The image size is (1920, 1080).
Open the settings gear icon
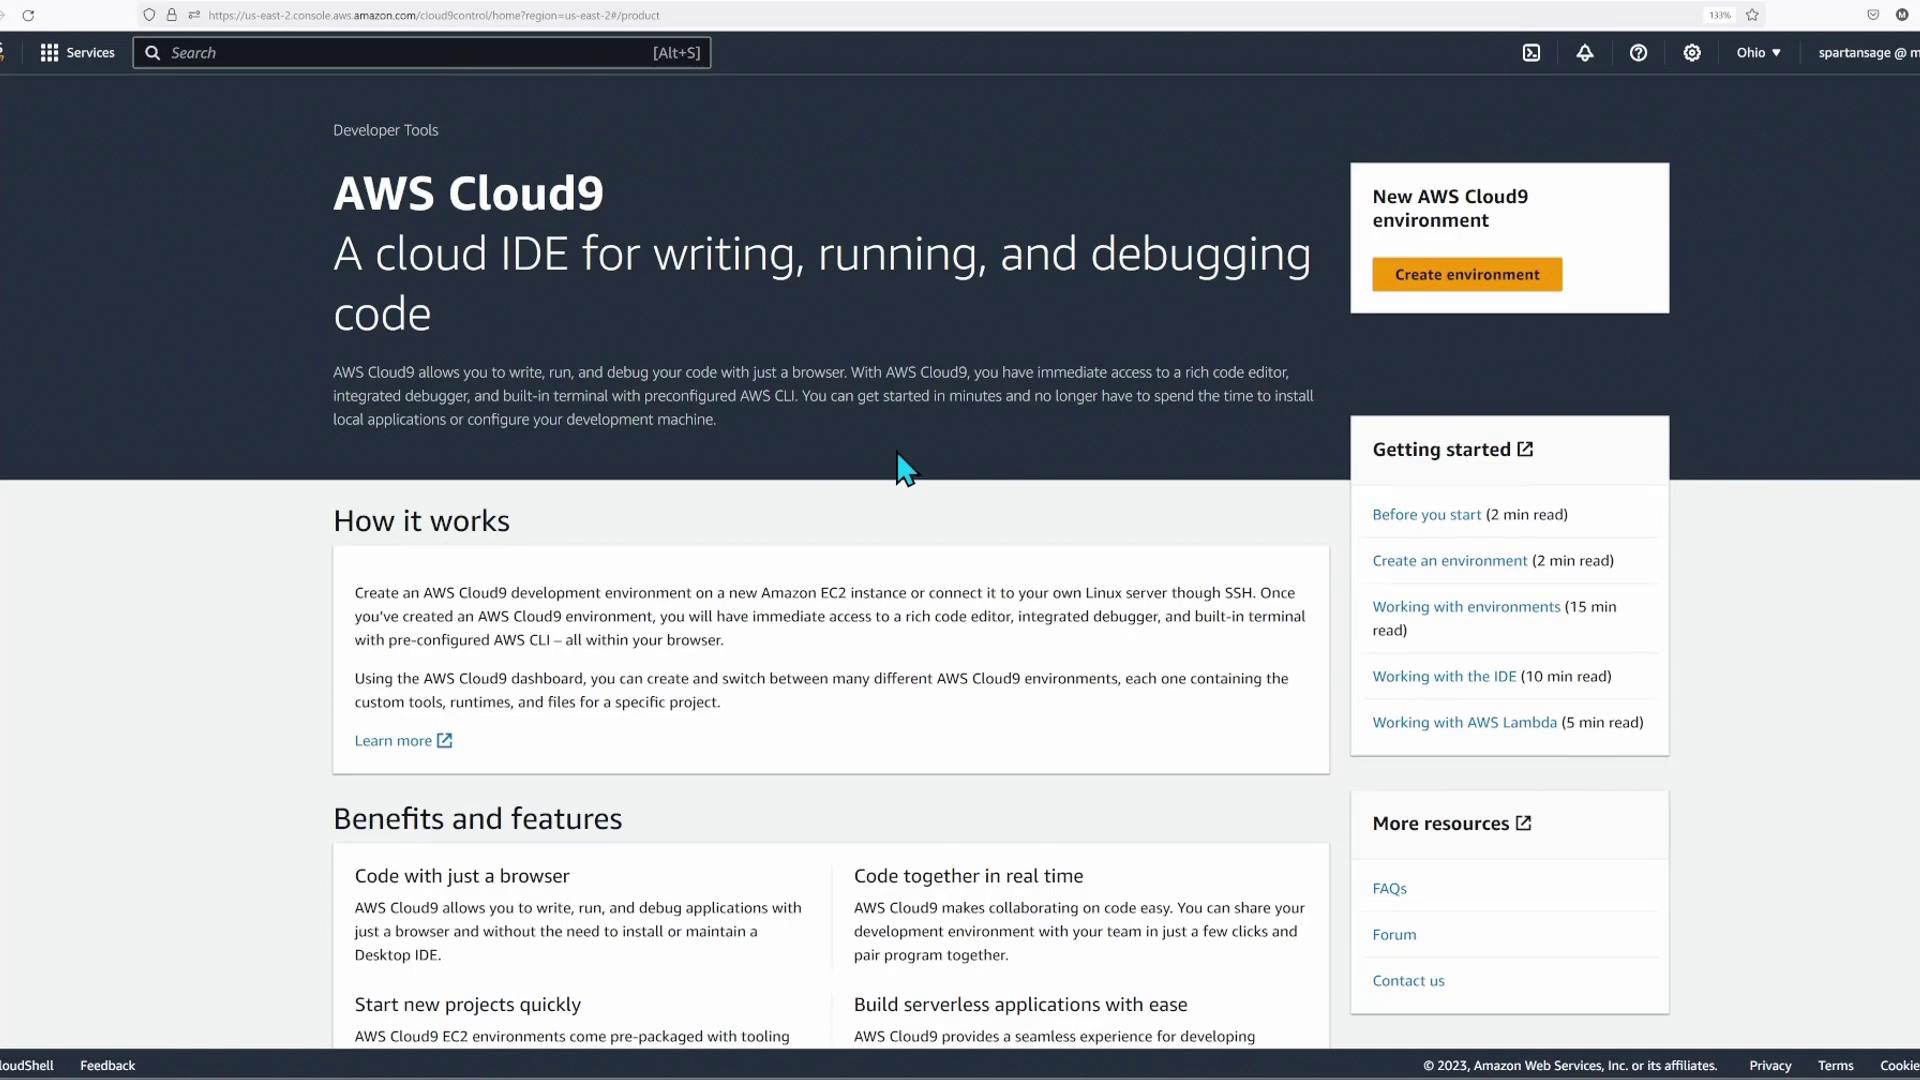[x=1692, y=53]
